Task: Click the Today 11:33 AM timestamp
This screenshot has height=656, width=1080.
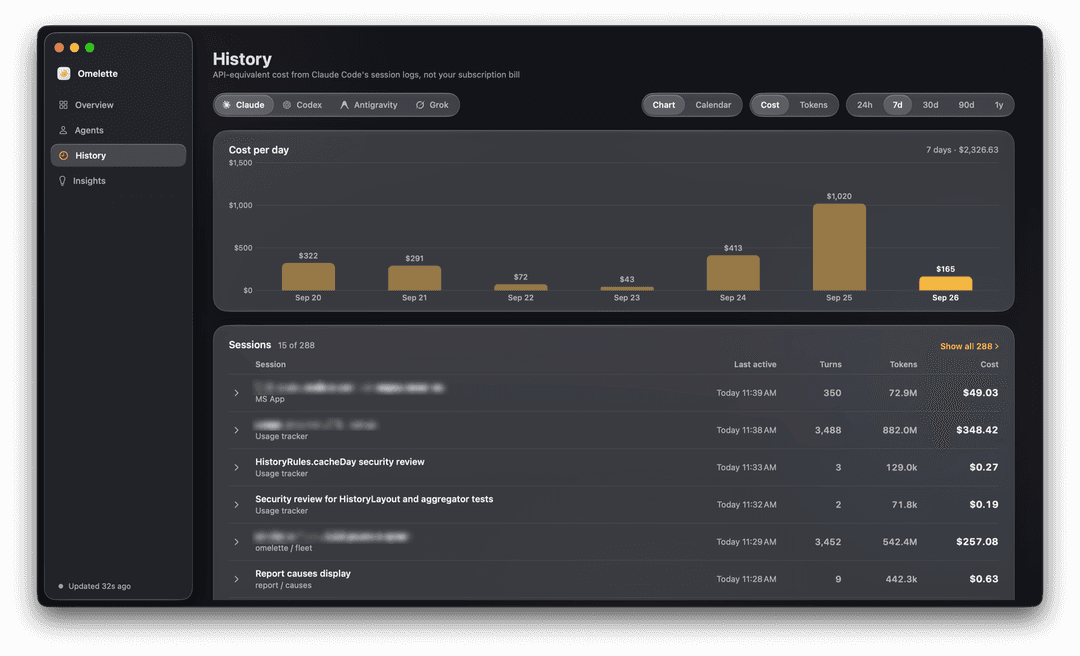Action: point(746,467)
